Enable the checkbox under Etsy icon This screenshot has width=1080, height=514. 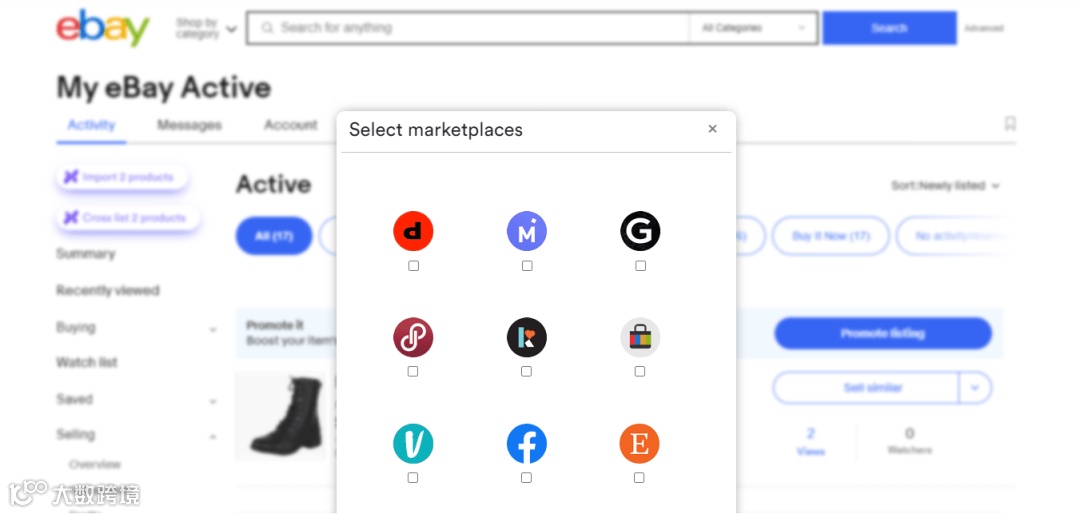click(640, 478)
